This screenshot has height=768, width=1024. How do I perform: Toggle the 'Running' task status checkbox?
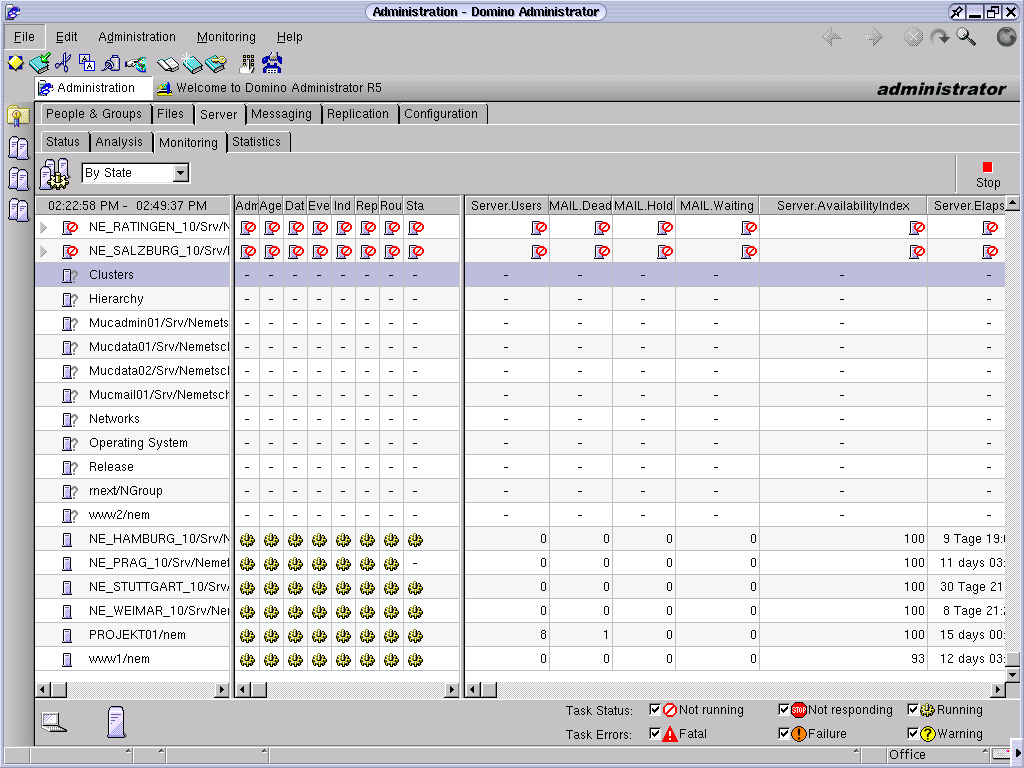pos(913,710)
